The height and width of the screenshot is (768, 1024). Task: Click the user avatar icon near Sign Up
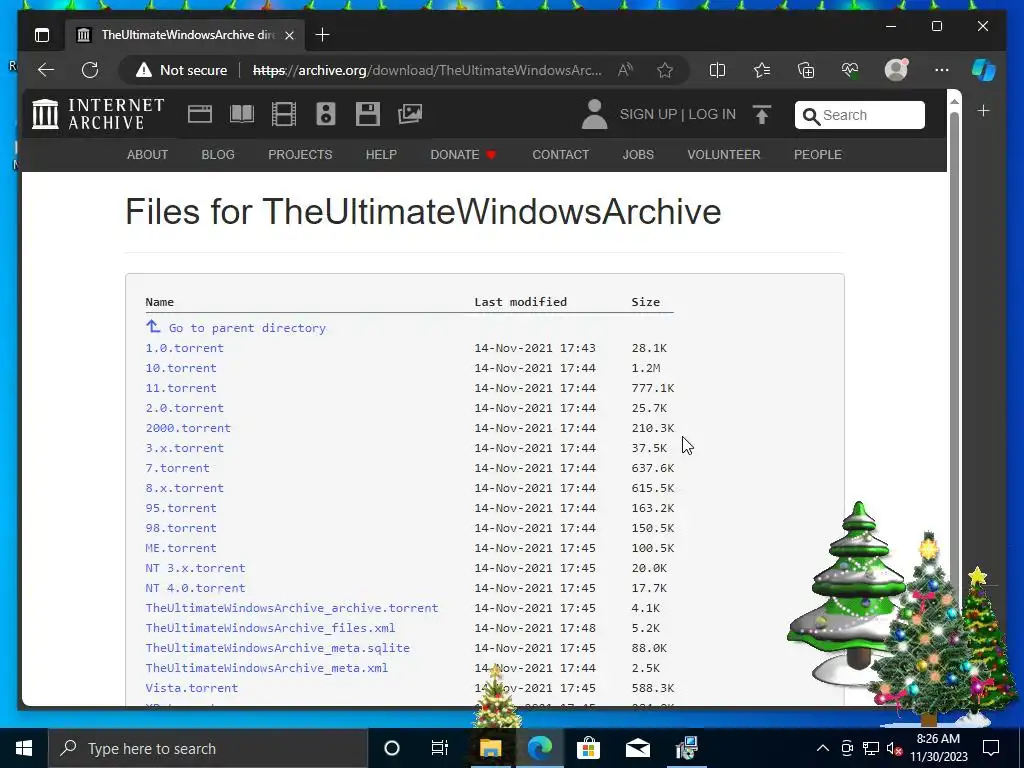pos(594,114)
